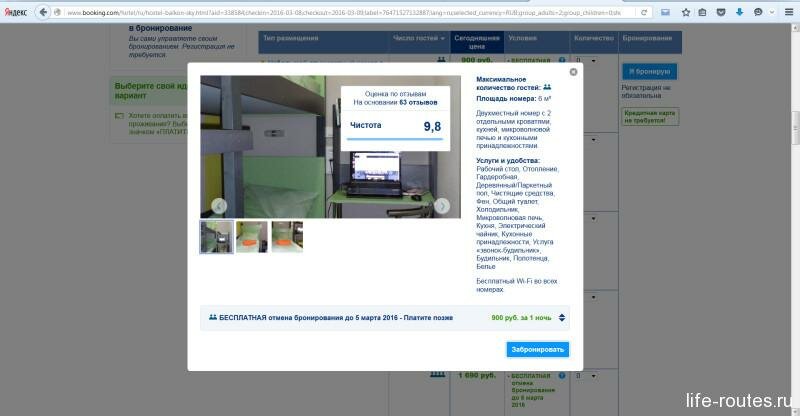Screen dimensions: 800x416
Task: Click the blue info icon beside Условия
Action: 561,60
